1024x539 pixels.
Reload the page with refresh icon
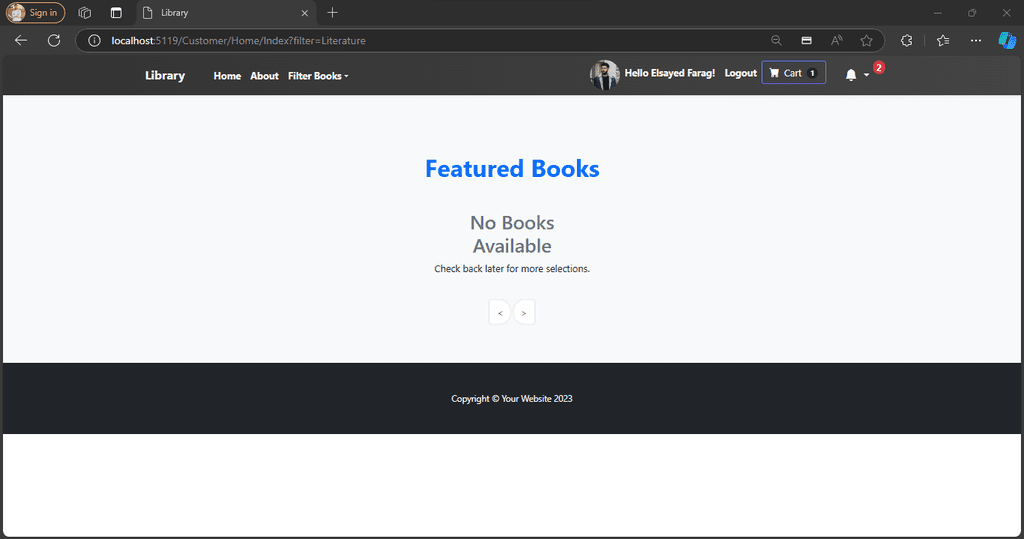click(54, 41)
